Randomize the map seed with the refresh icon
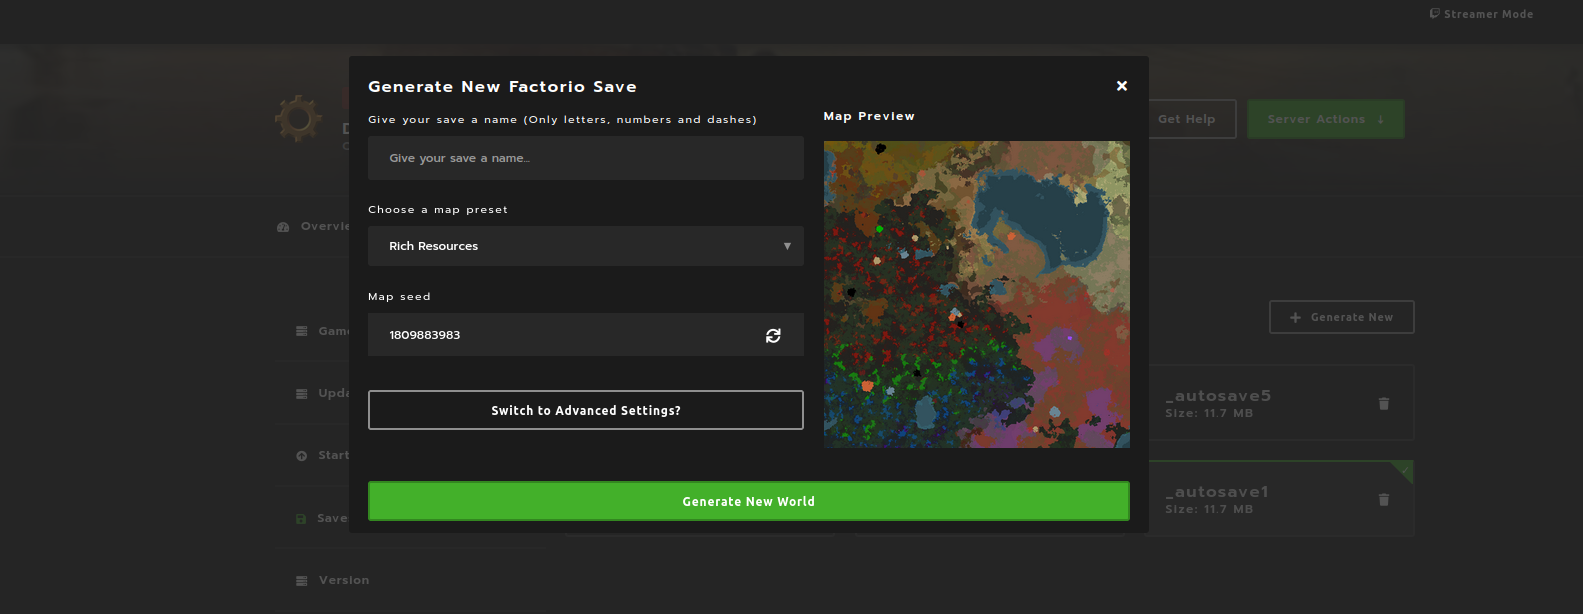 click(773, 336)
